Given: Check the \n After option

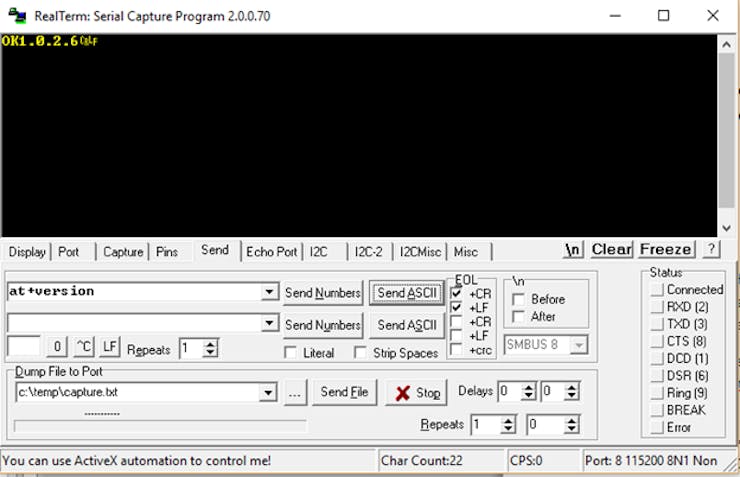Looking at the screenshot, I should tap(518, 316).
